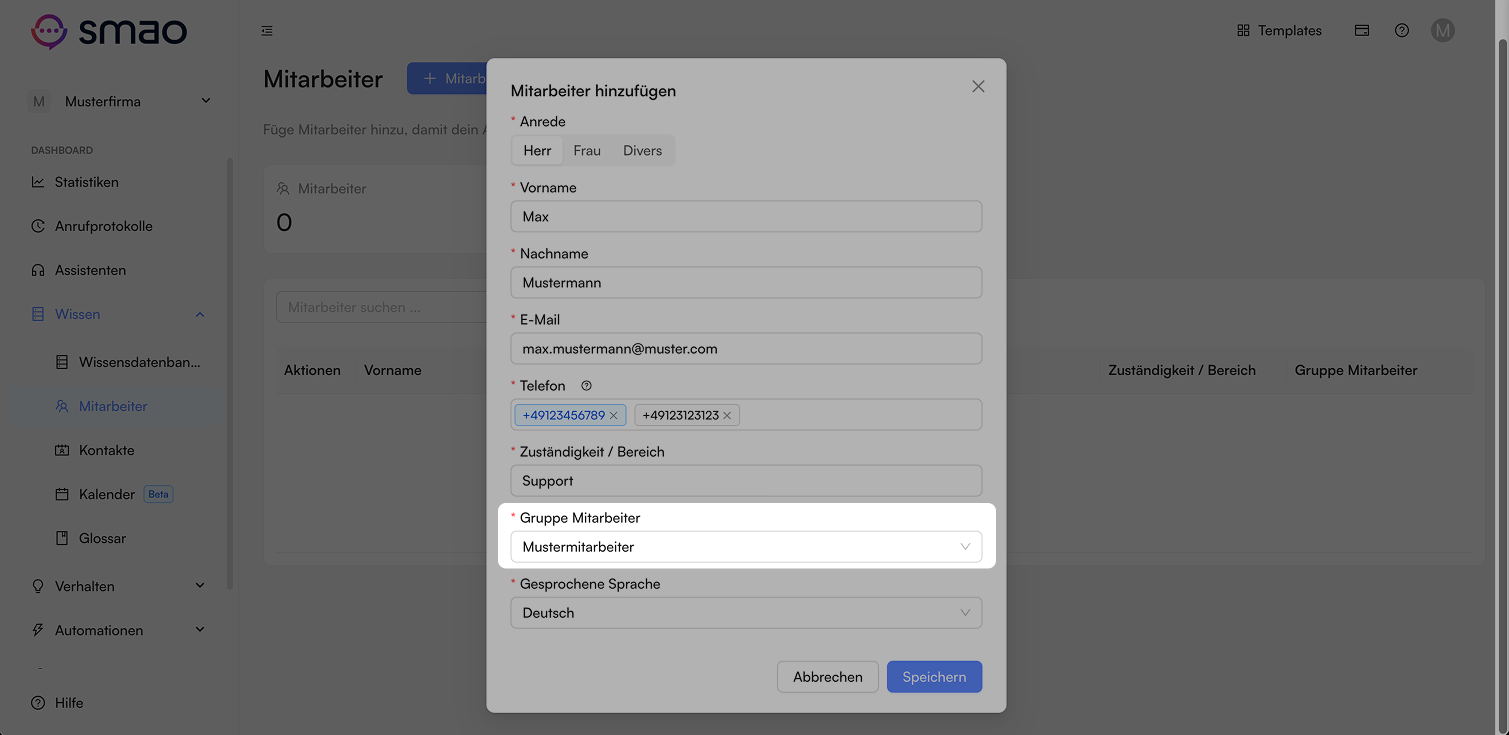Screen dimensions: 1509x735
Task: Click the Glossar book icon
Action: [x=62, y=538]
